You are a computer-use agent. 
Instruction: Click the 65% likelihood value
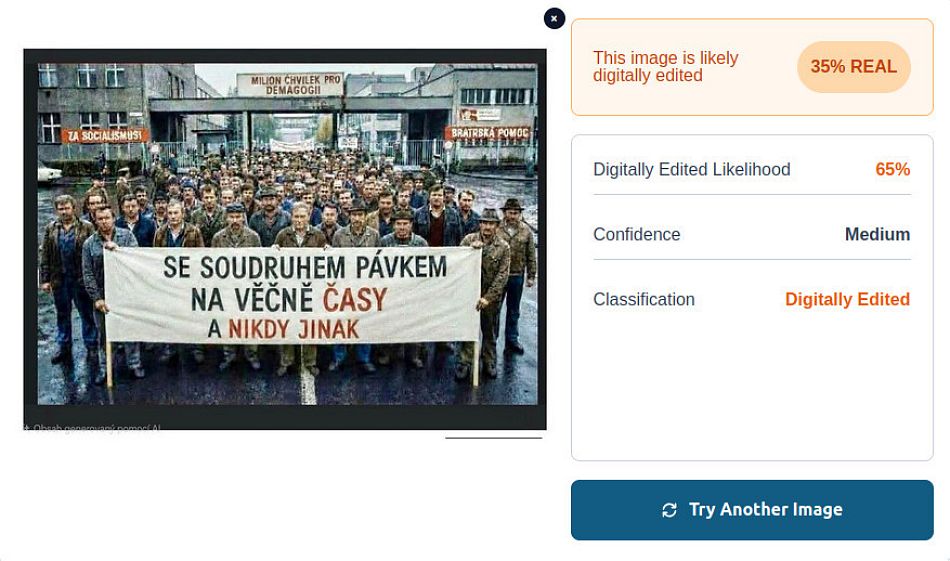pos(892,170)
